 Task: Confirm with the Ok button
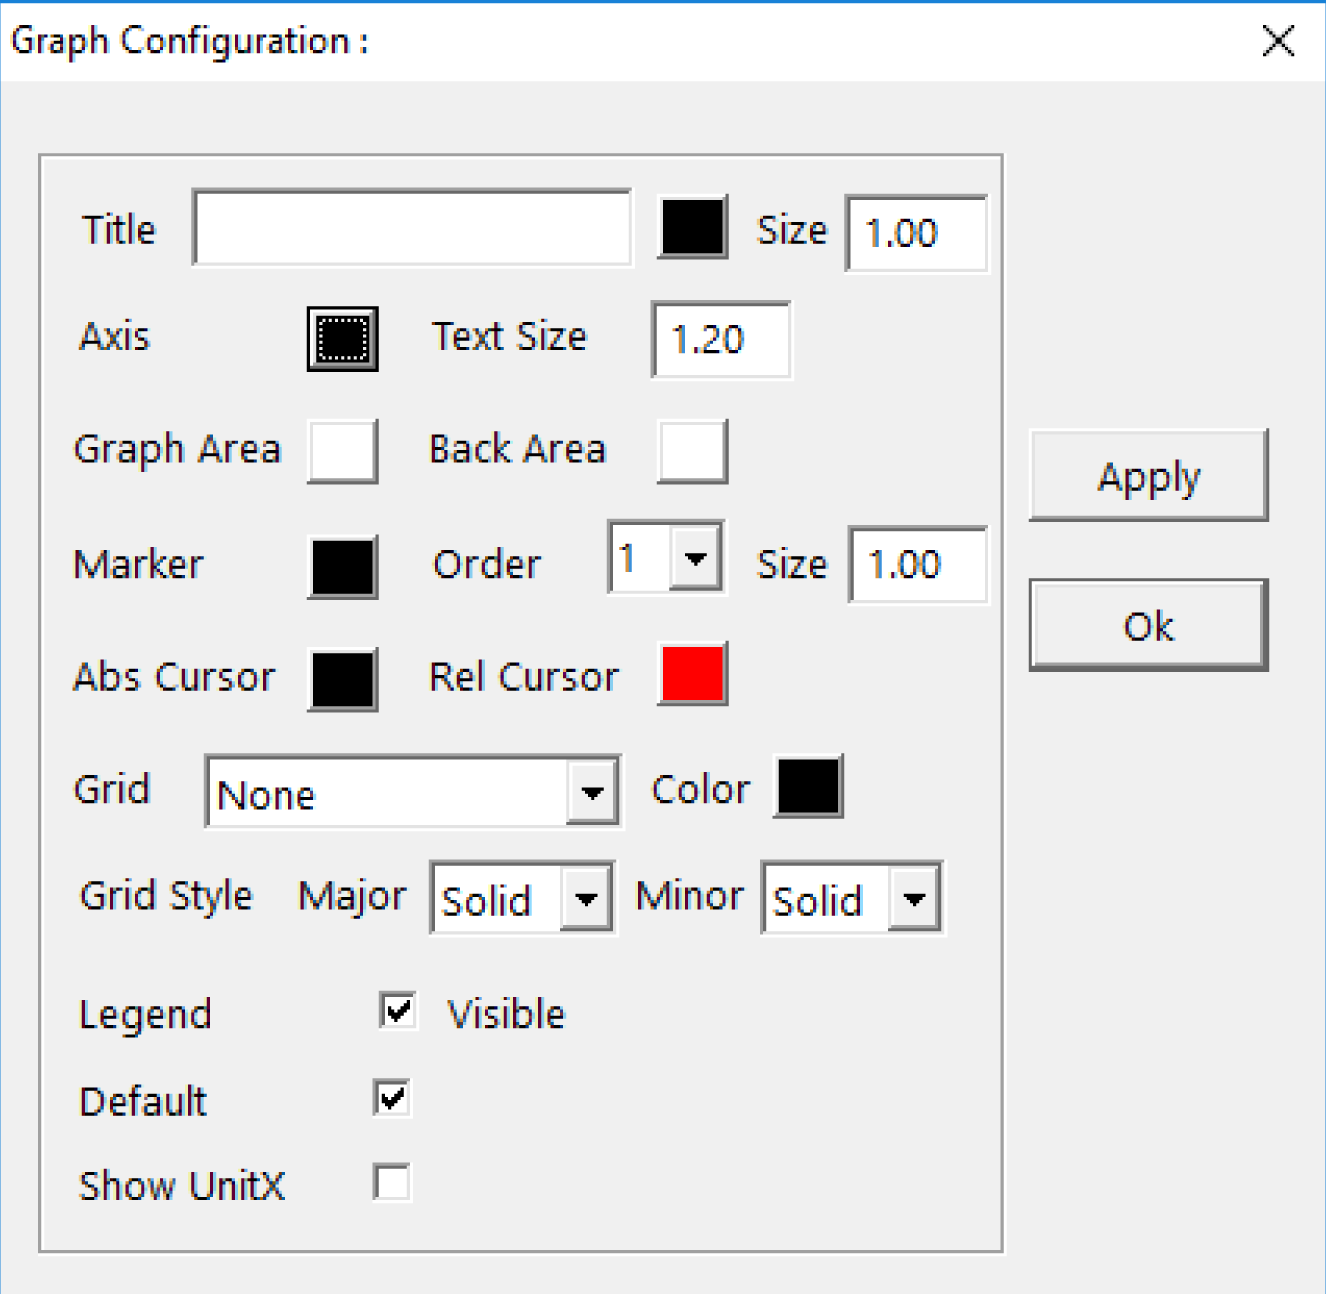pos(1148,625)
